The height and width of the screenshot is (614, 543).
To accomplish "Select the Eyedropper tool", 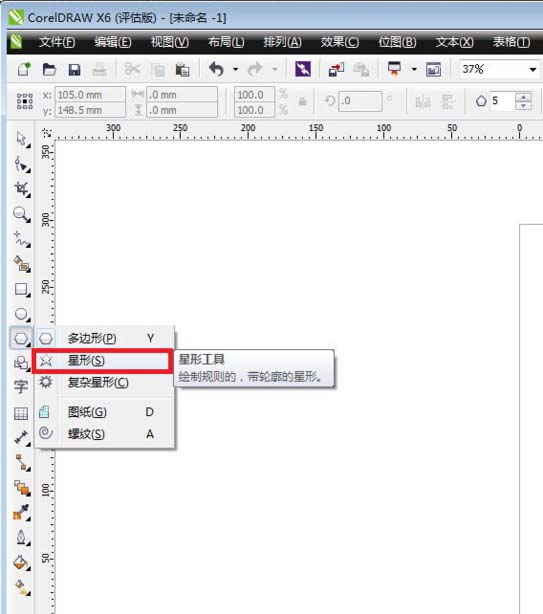I will point(22,513).
